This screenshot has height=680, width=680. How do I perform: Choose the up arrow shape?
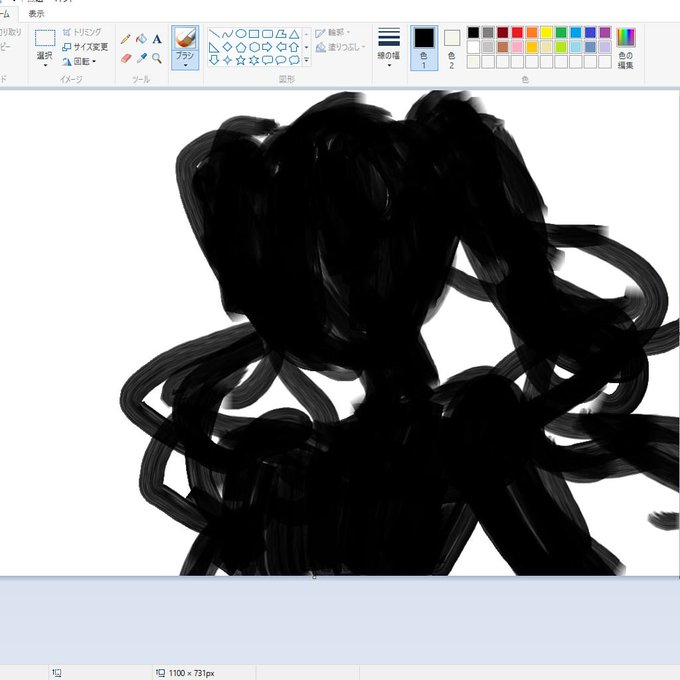[x=294, y=47]
